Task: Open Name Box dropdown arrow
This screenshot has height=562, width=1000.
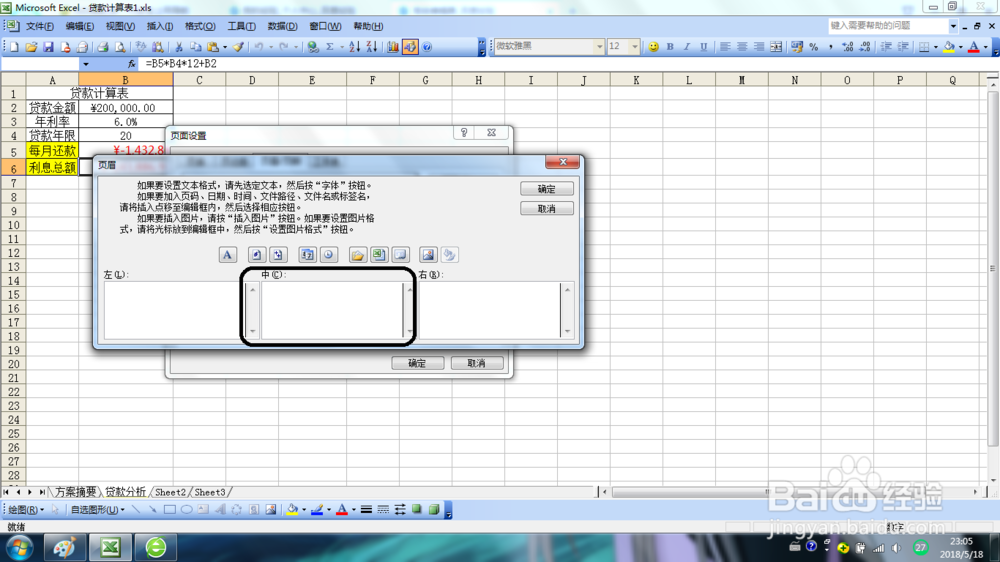Action: 85,64
